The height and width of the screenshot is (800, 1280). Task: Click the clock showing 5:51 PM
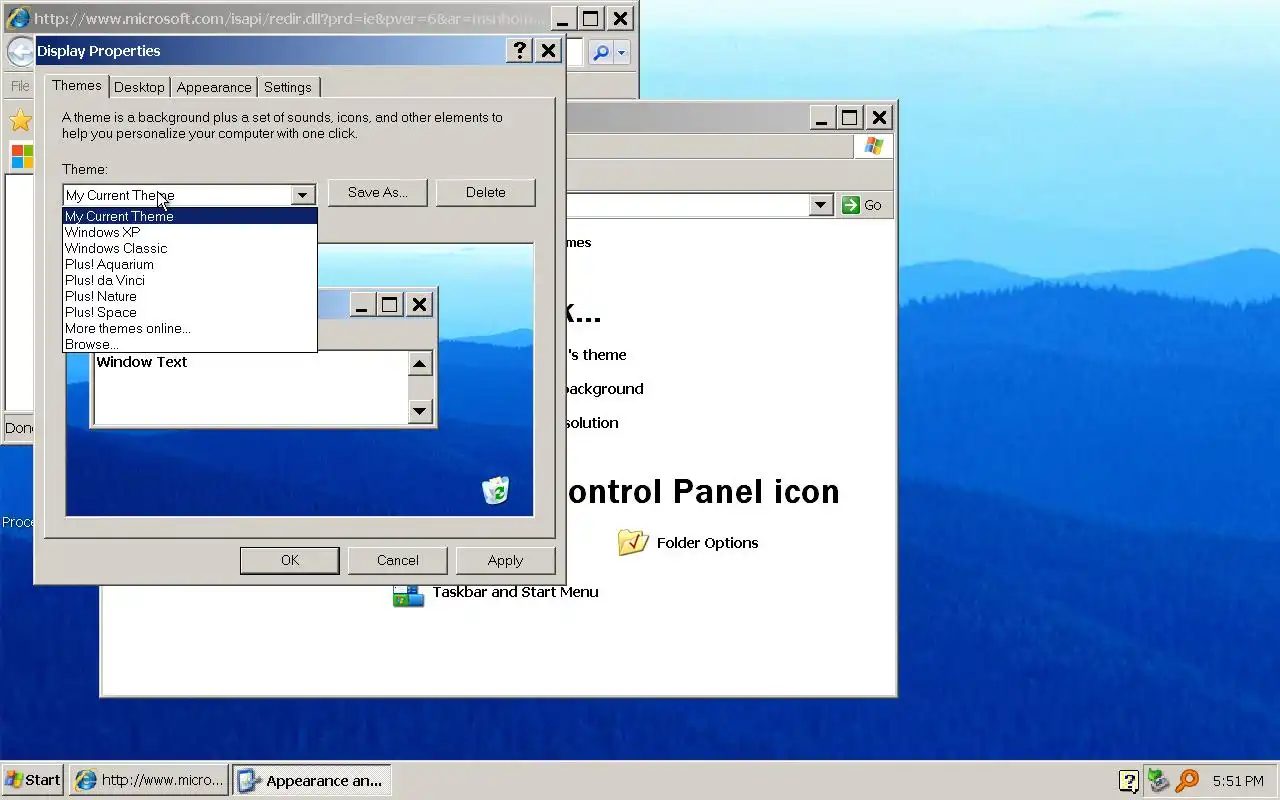click(x=1238, y=781)
